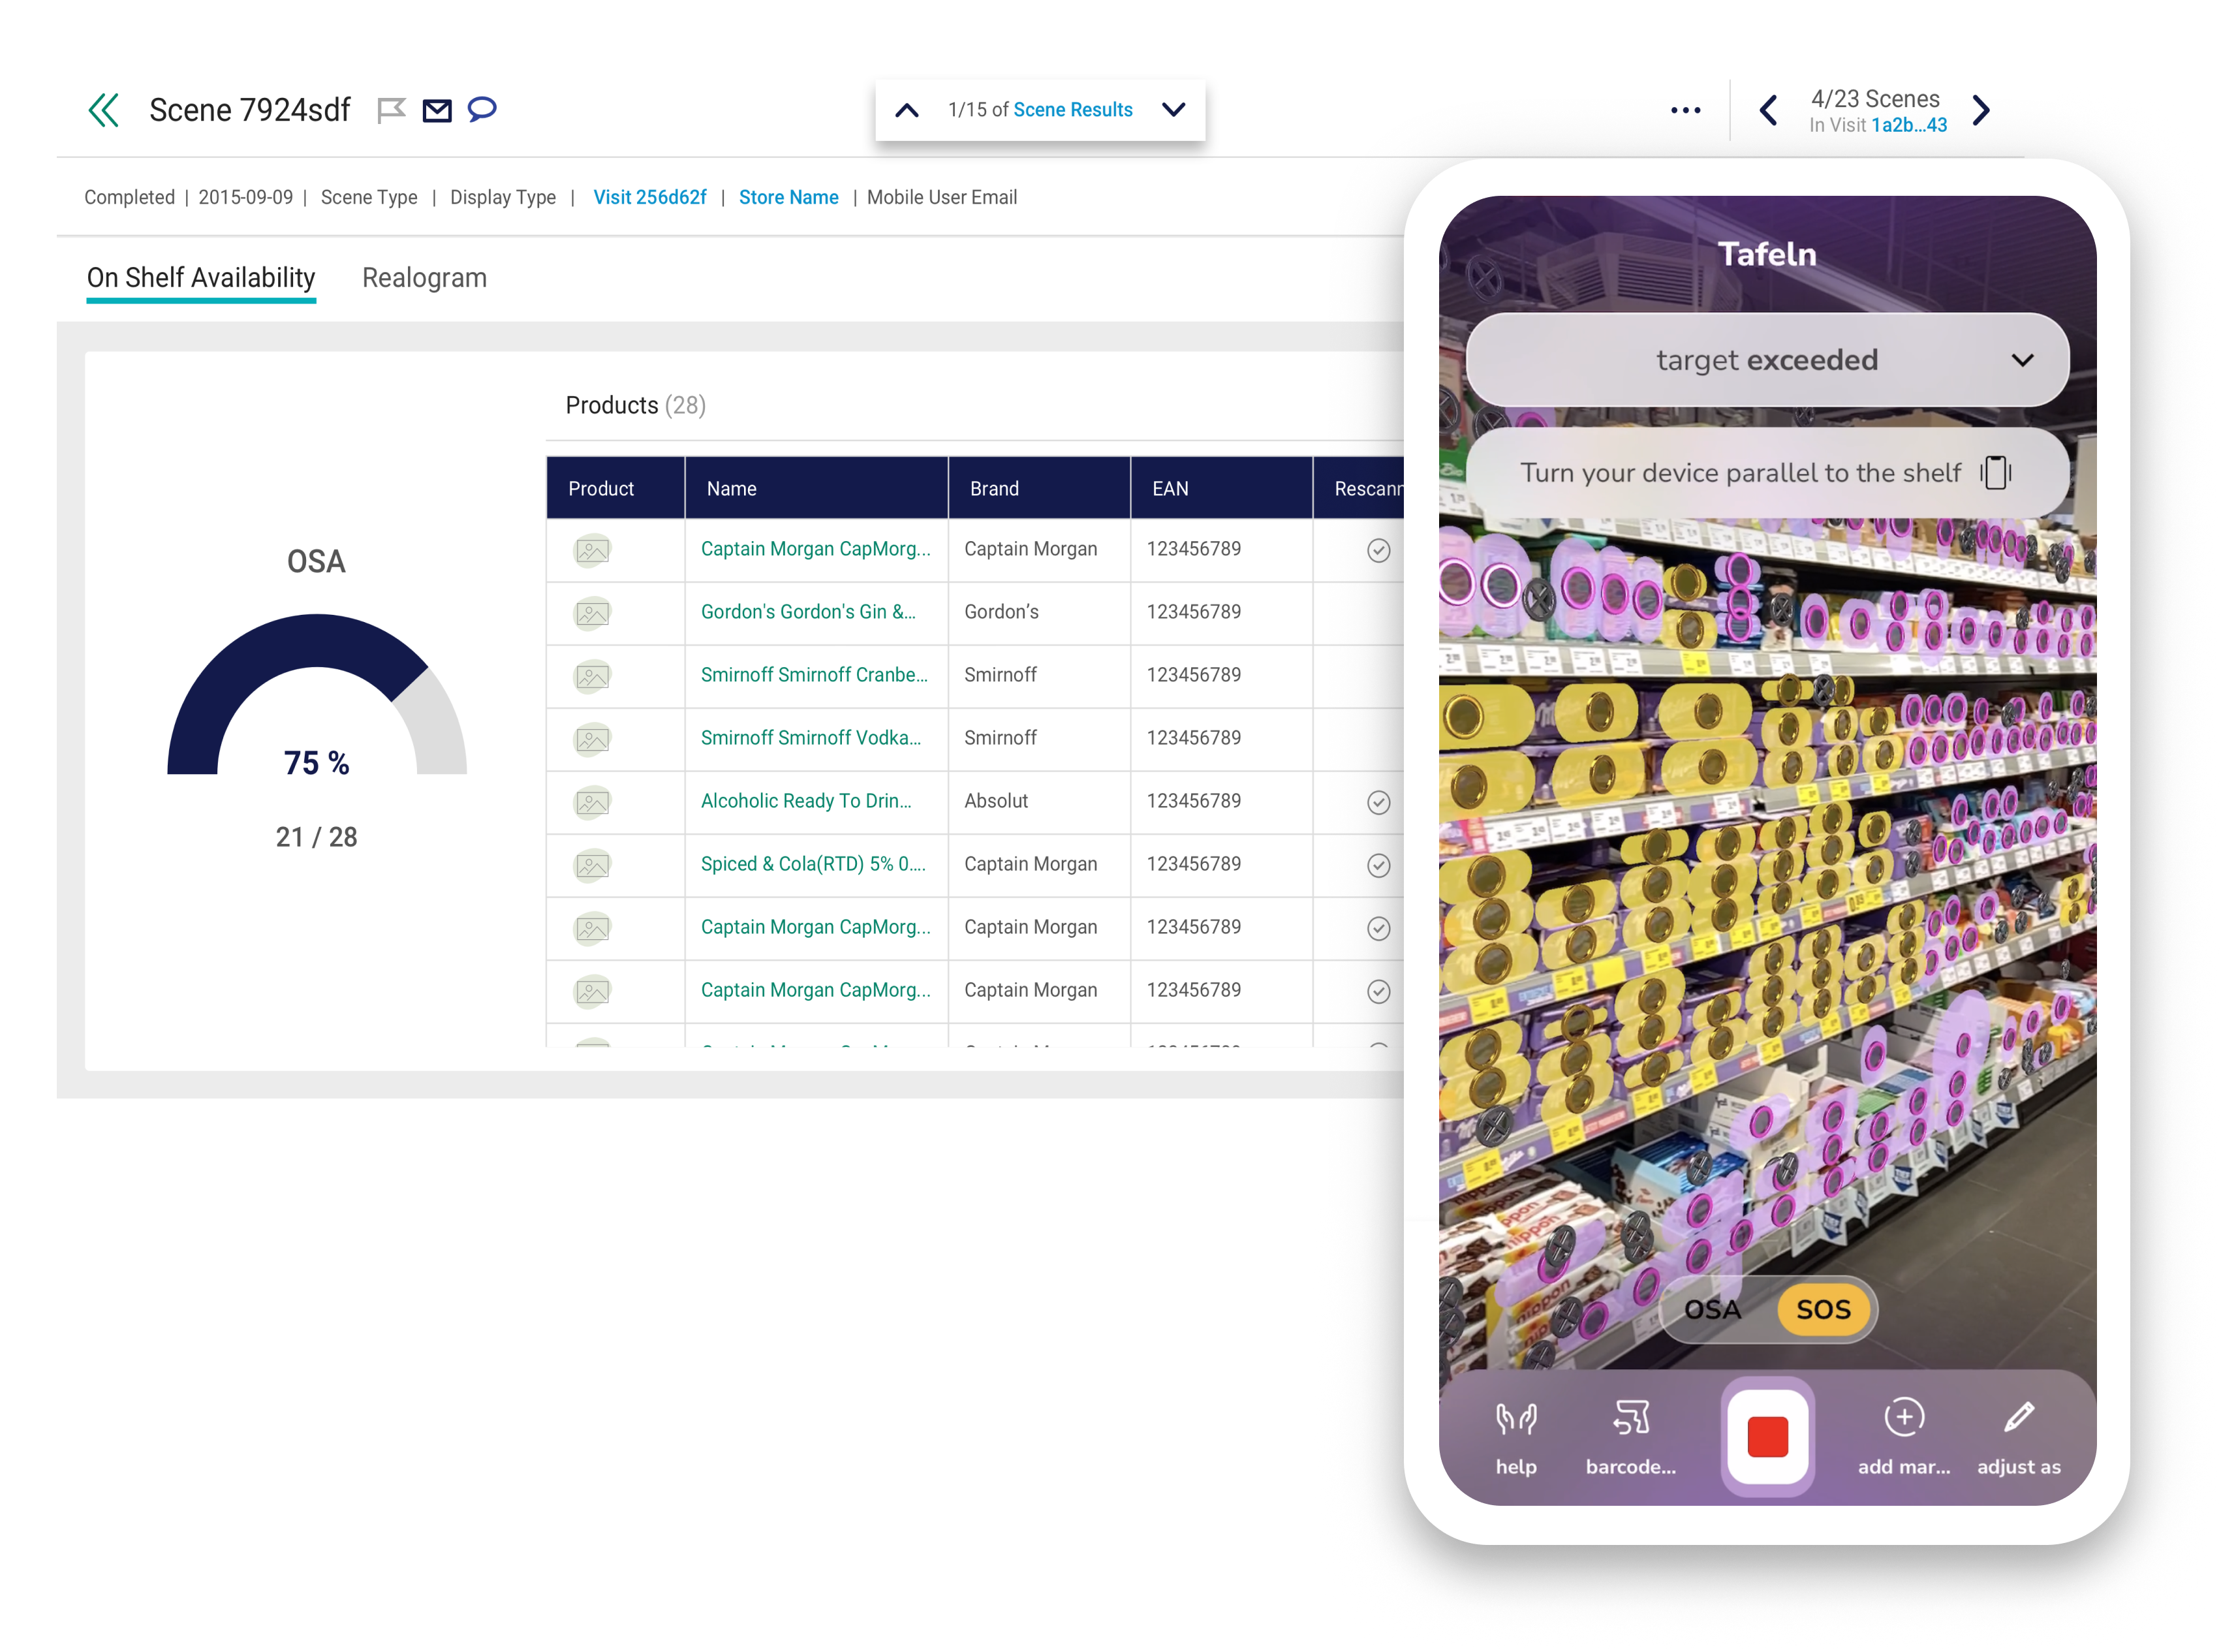Toggle rescanned check for Alcoholic Ready To Drink row
Viewport: 2221px width, 1652px height.
coord(1378,802)
